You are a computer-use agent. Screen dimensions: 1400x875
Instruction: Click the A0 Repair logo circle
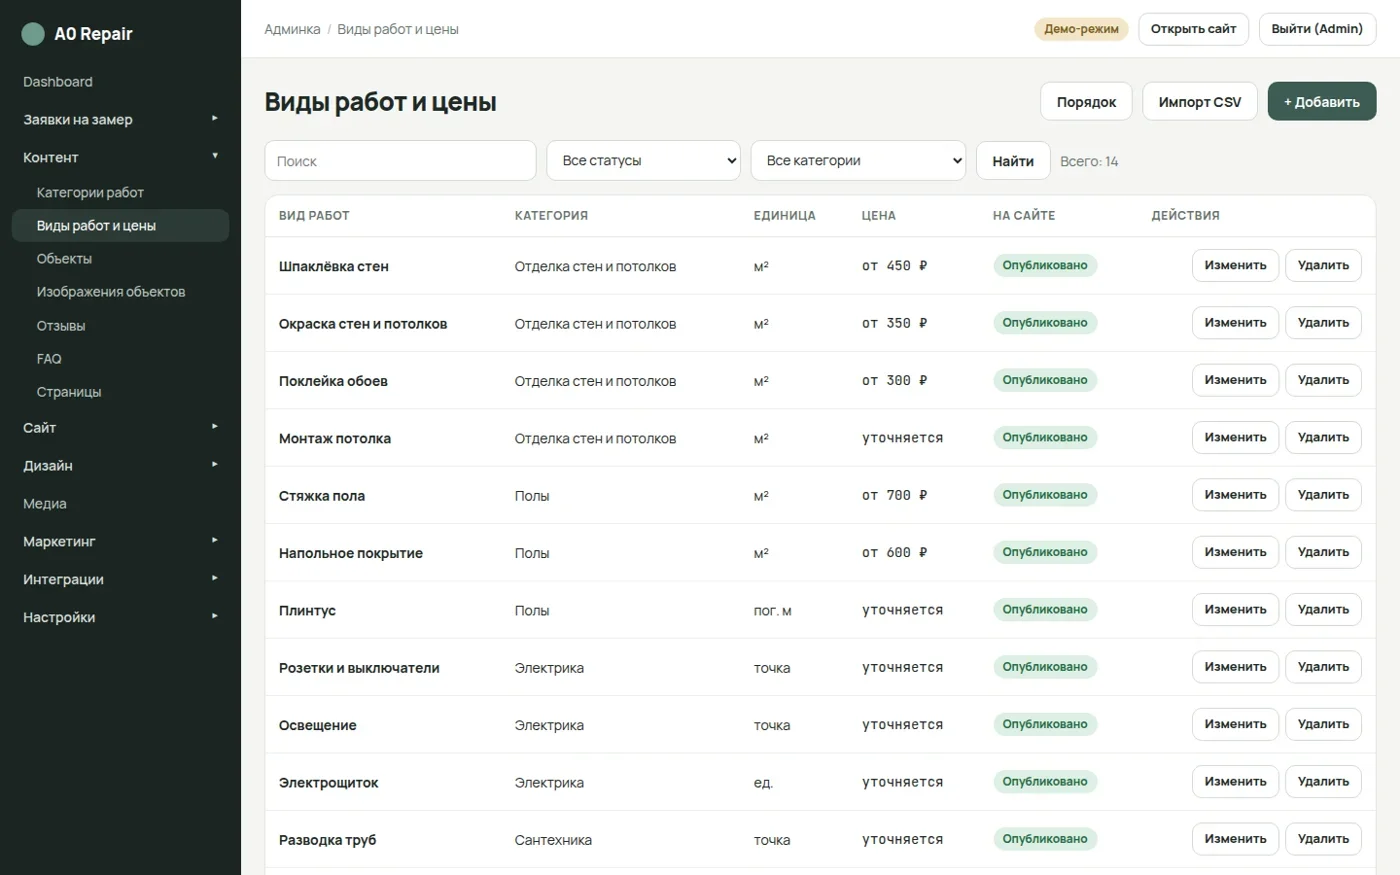(x=33, y=34)
